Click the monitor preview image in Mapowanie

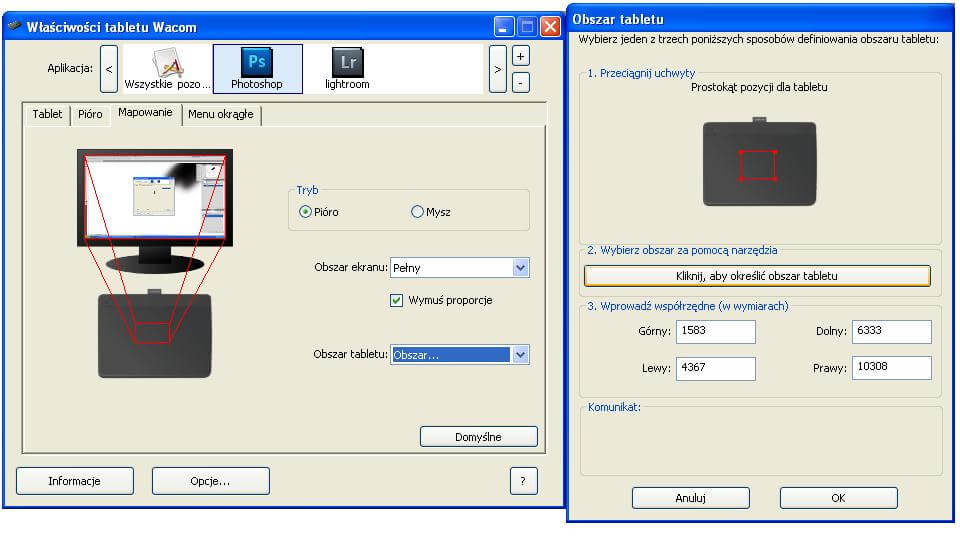tap(155, 211)
